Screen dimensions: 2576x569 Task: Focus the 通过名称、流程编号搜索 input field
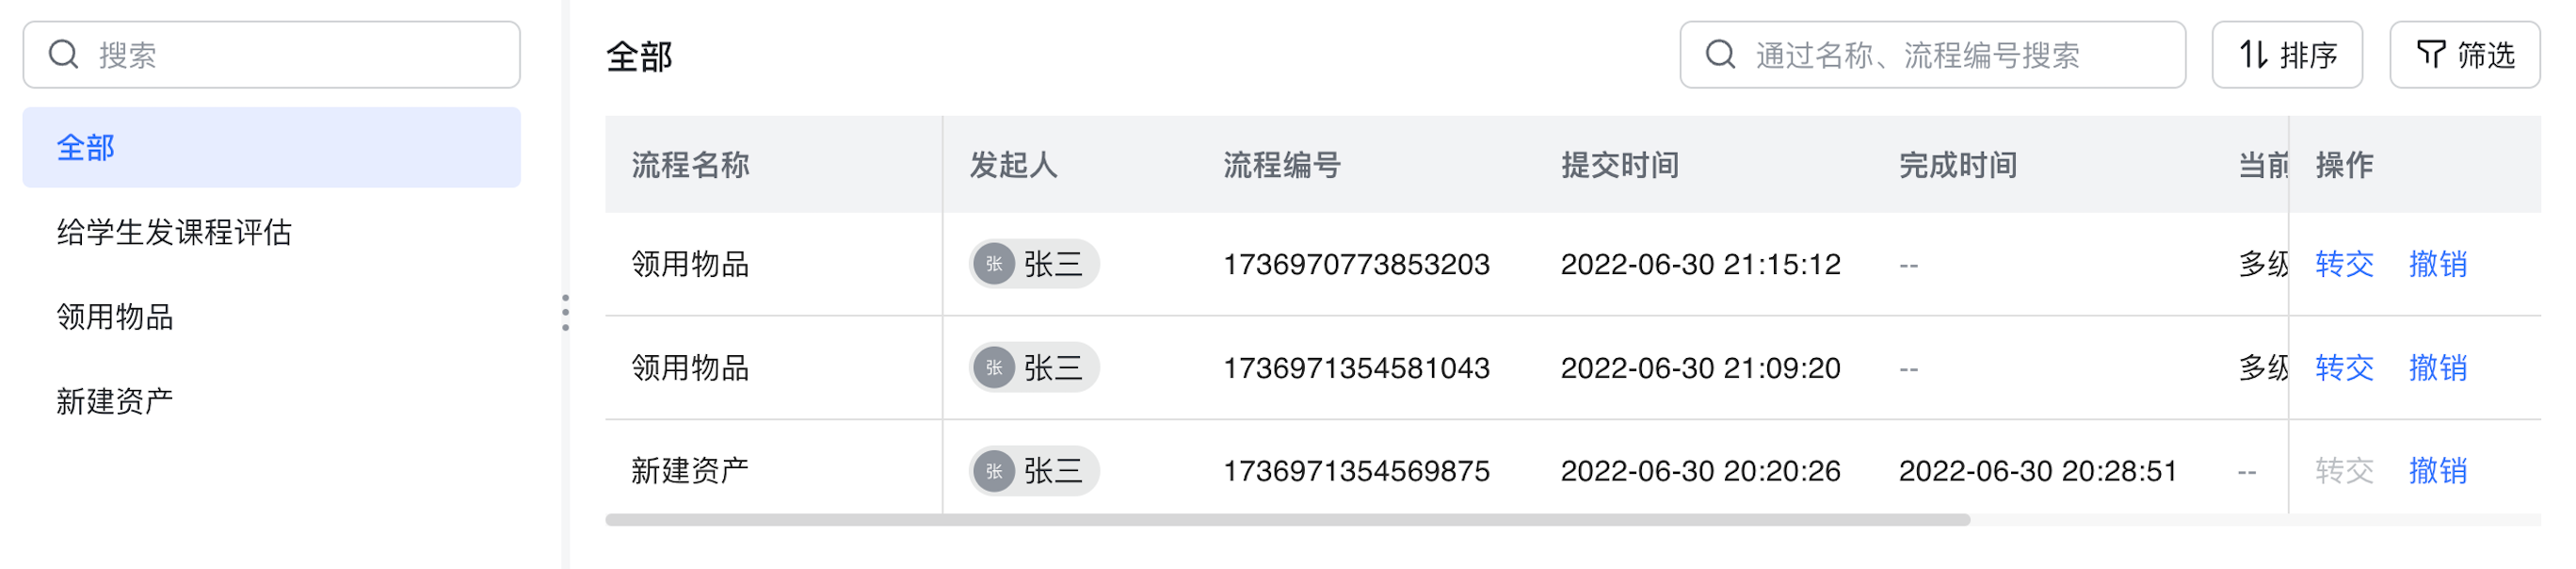point(1933,55)
